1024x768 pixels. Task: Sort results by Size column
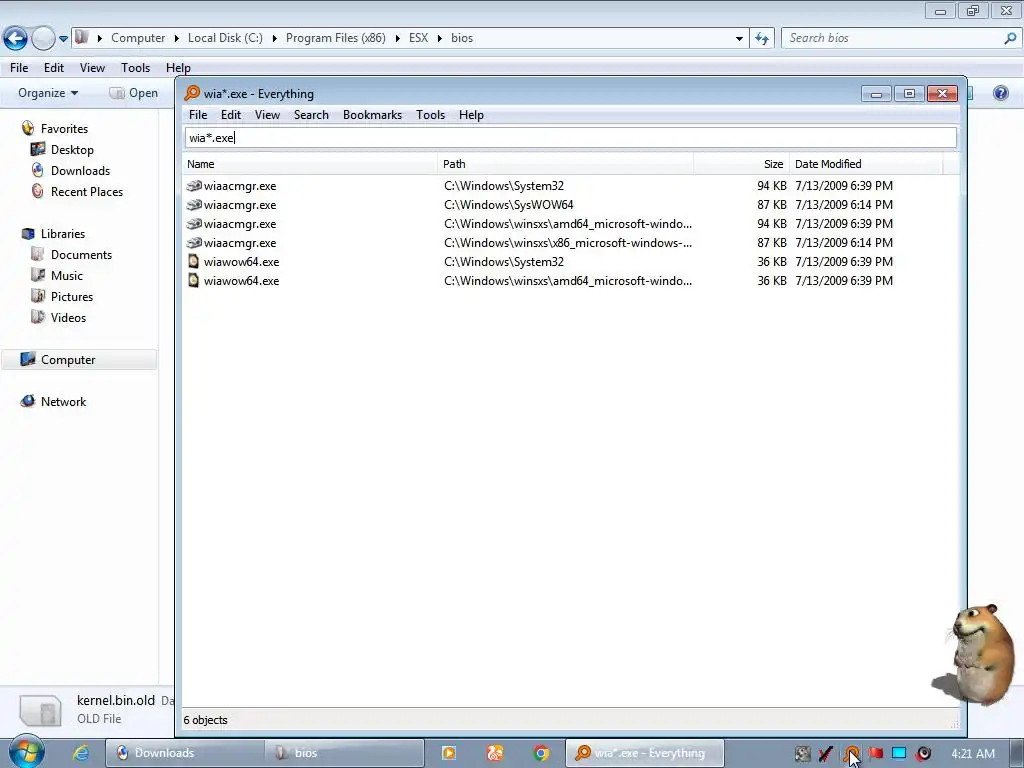742,164
